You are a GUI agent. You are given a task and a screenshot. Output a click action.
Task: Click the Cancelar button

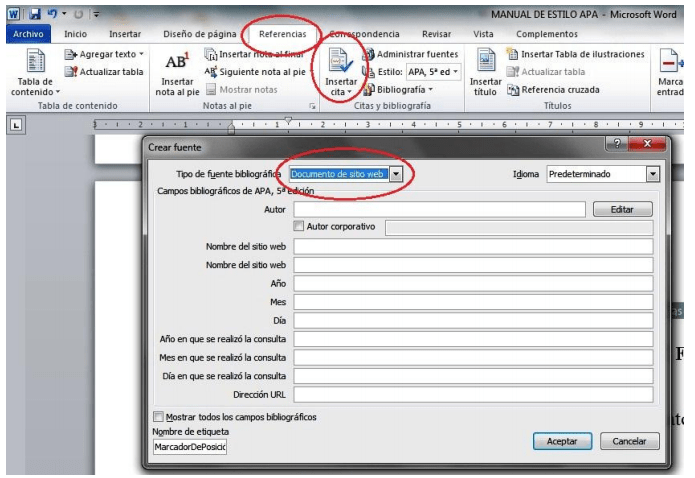(x=629, y=441)
